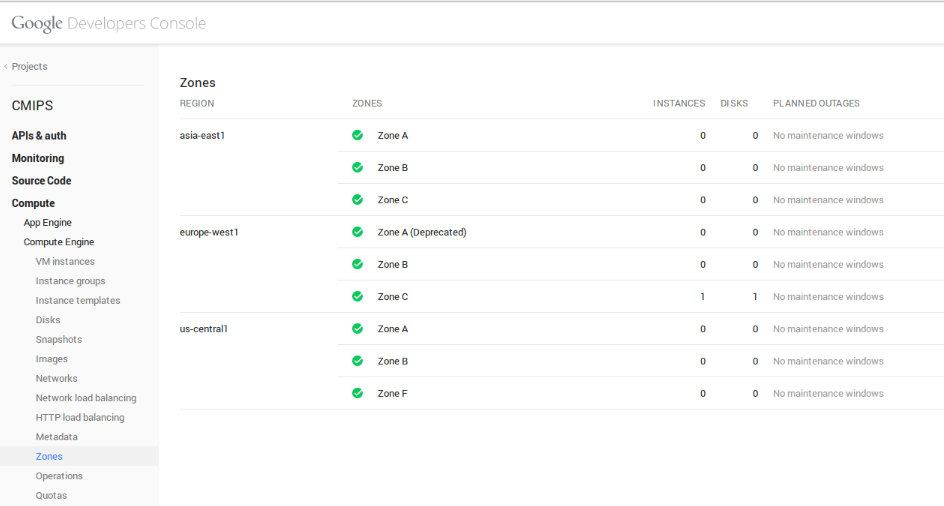The height and width of the screenshot is (506, 944).
Task: Click planned outages text for Zone F
Action: click(x=828, y=393)
